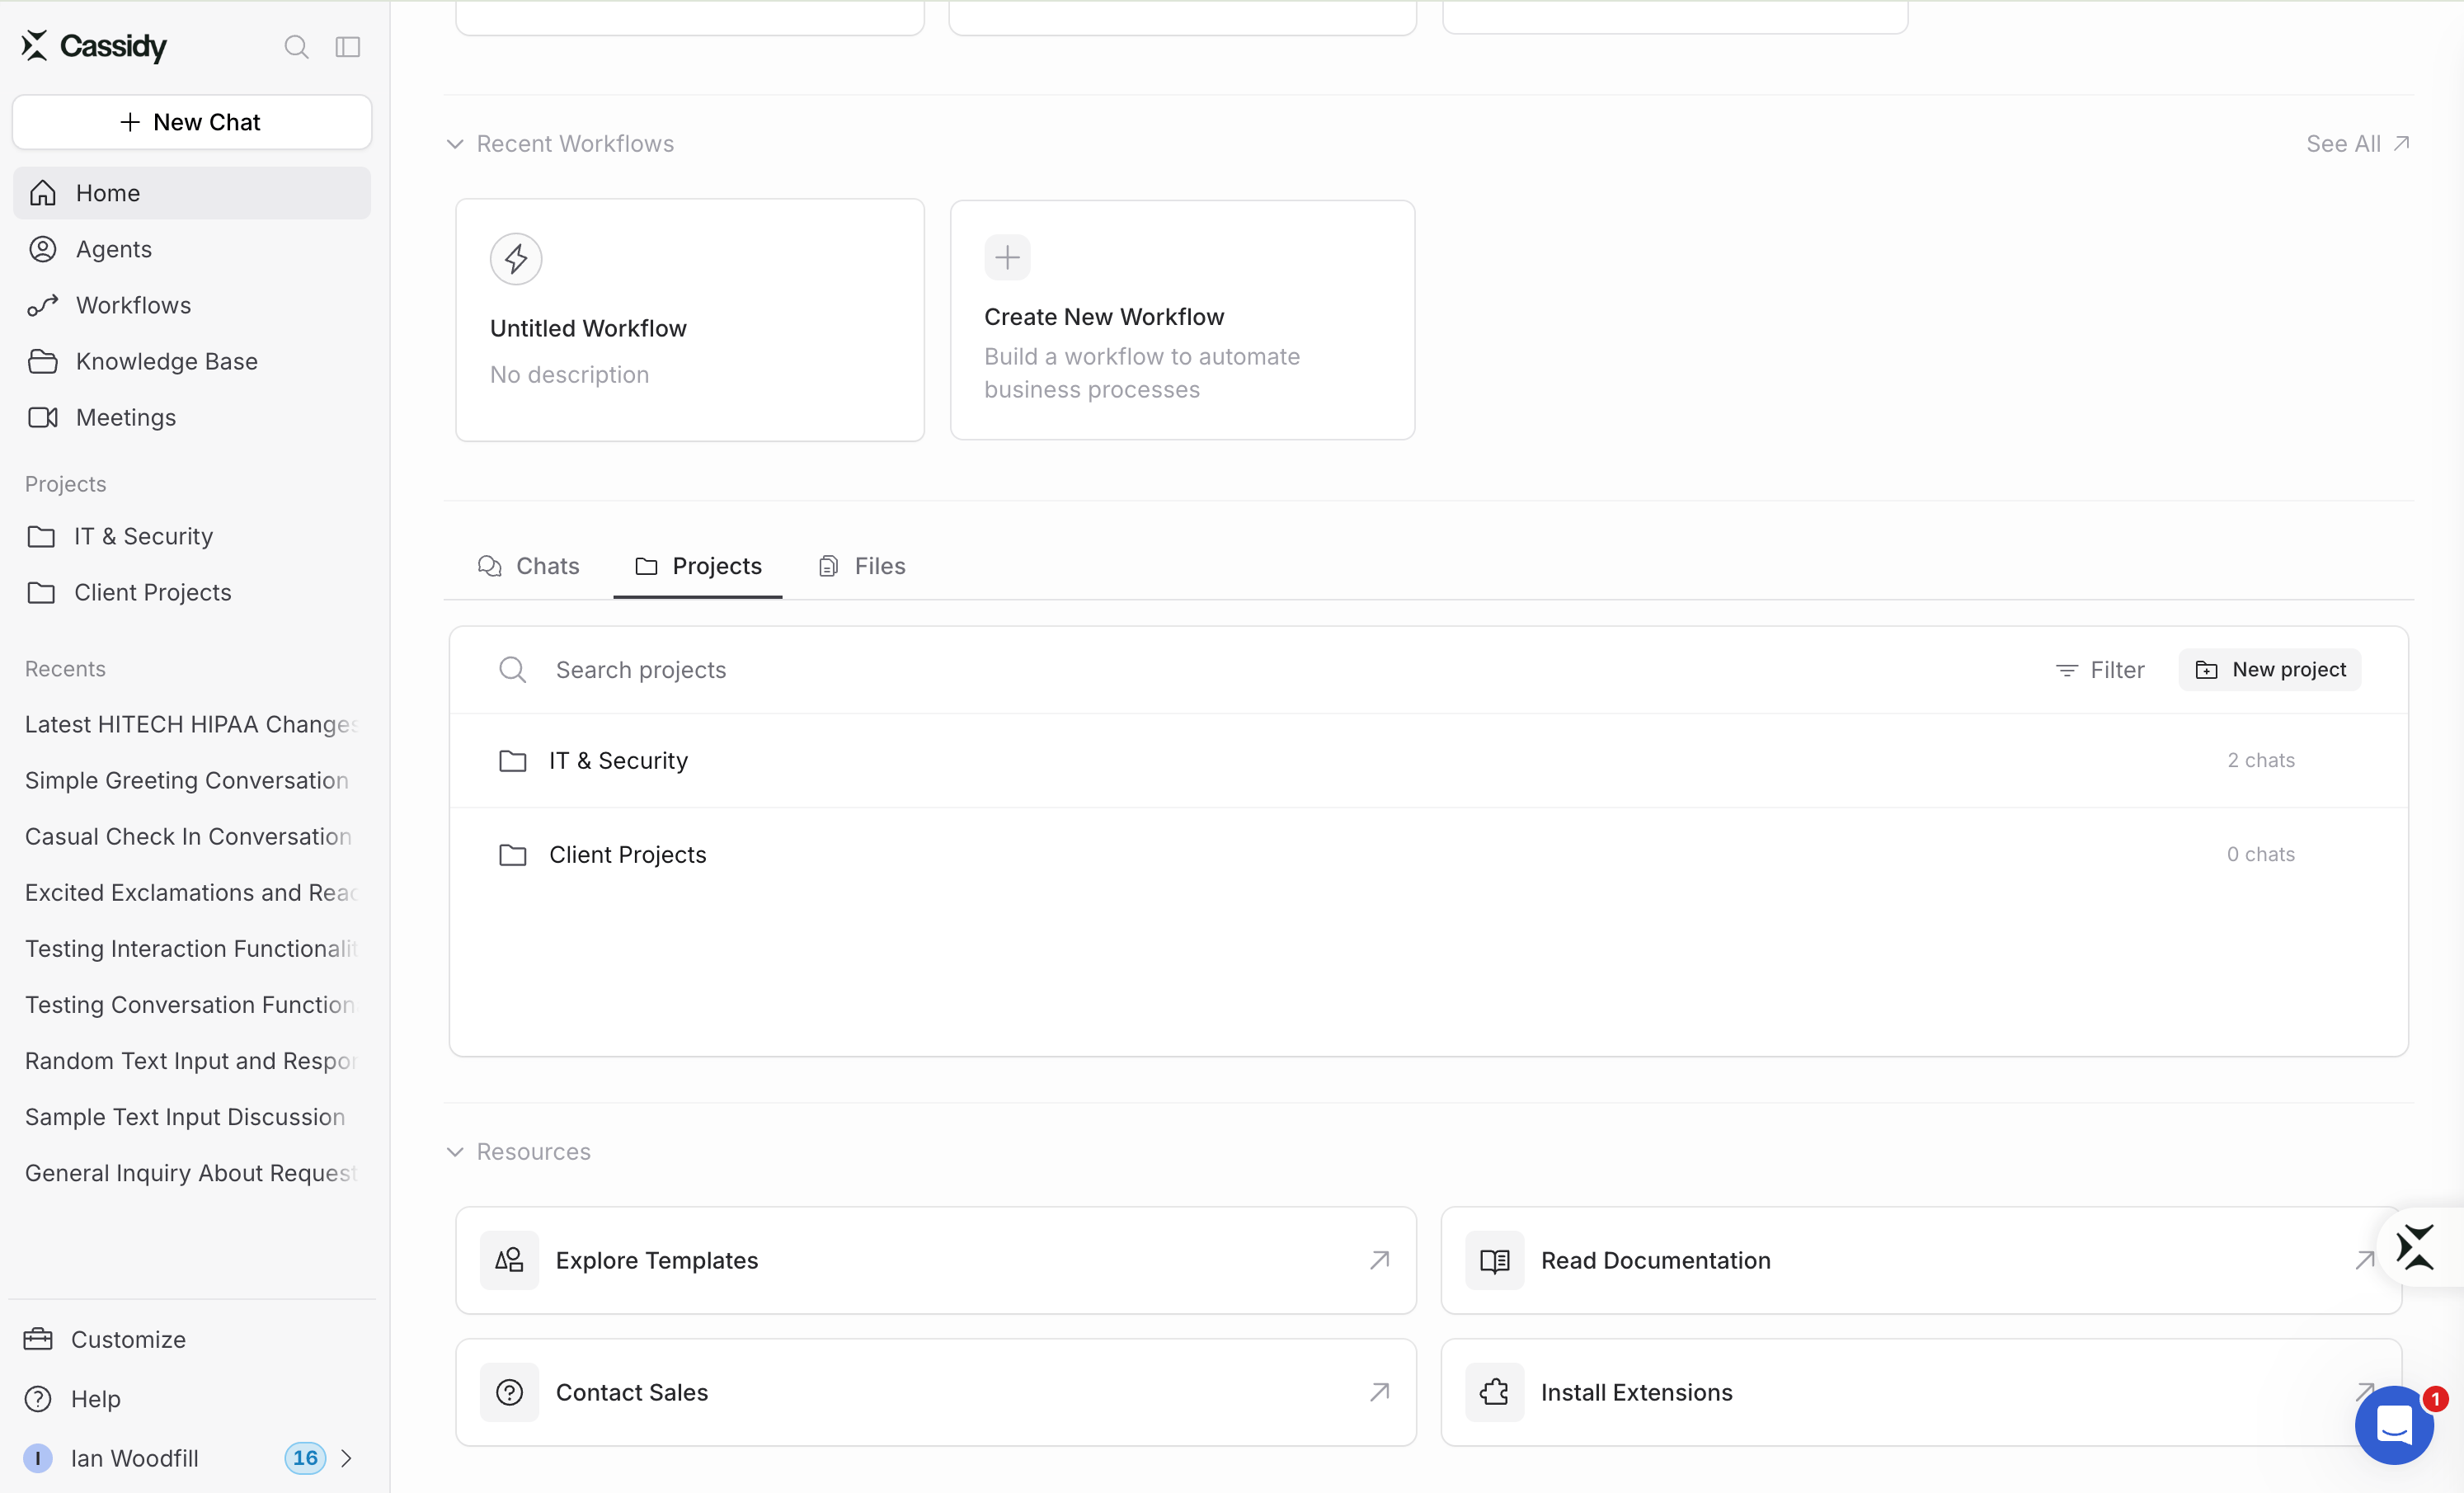The image size is (2464, 1493).
Task: Open Client Projects in sidebar Projects
Action: point(192,593)
